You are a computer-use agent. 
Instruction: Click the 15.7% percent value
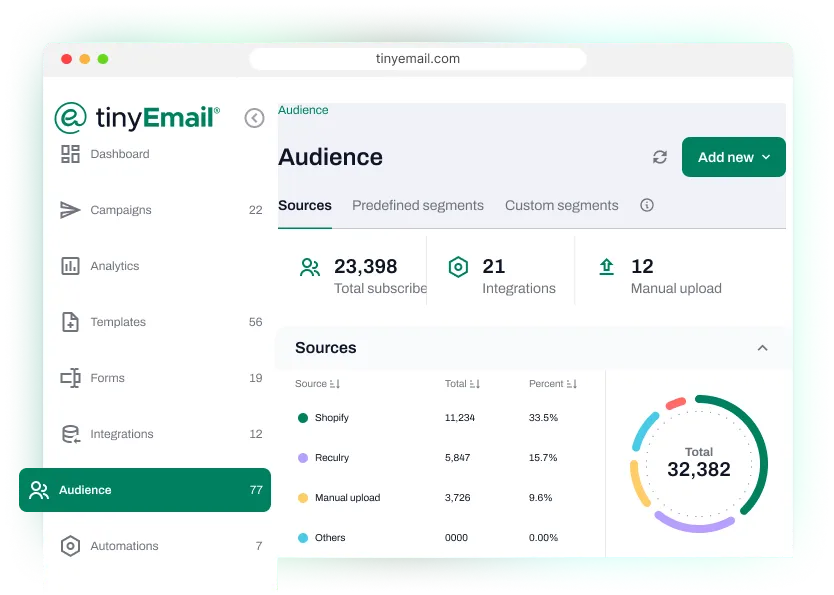(543, 458)
